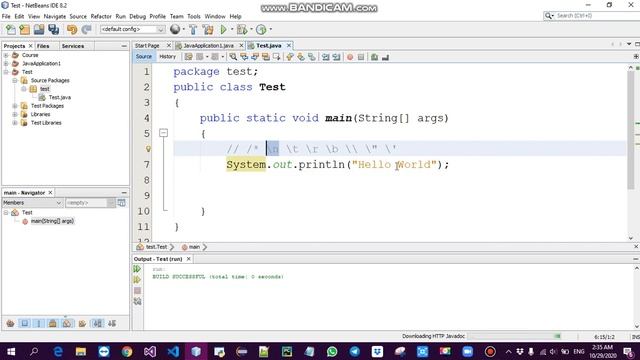Viewport: 640px width, 360px height.
Task: Click the globe browser icon in toolbar
Action: coord(175,29)
